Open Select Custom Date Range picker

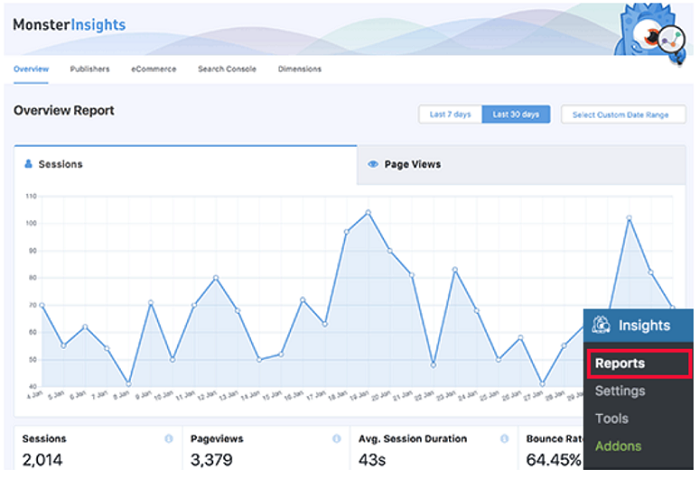point(620,115)
